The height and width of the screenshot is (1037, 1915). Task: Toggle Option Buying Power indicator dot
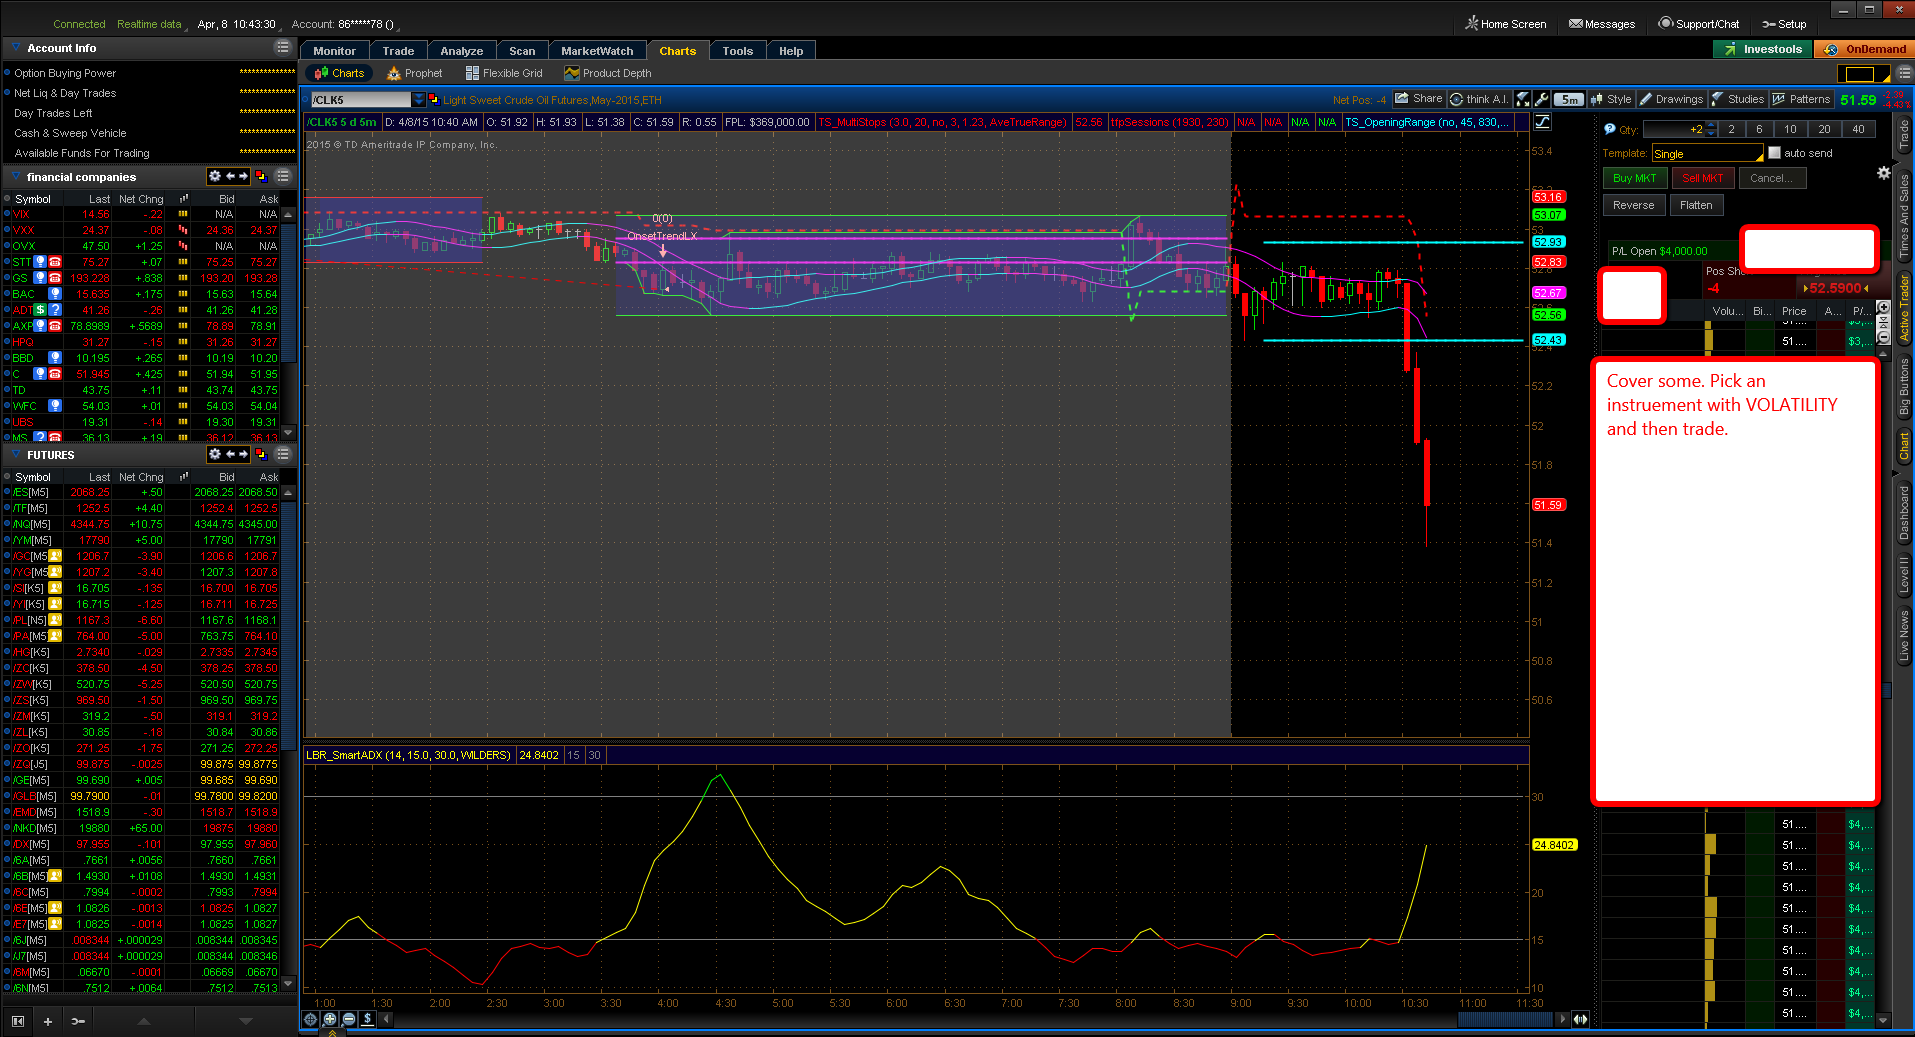[8, 73]
